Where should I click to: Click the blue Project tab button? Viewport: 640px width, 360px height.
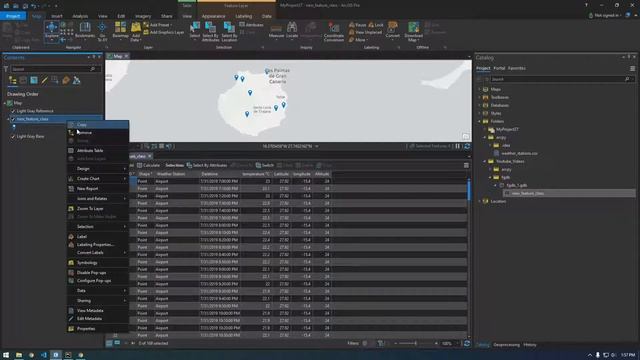[x=13, y=16]
